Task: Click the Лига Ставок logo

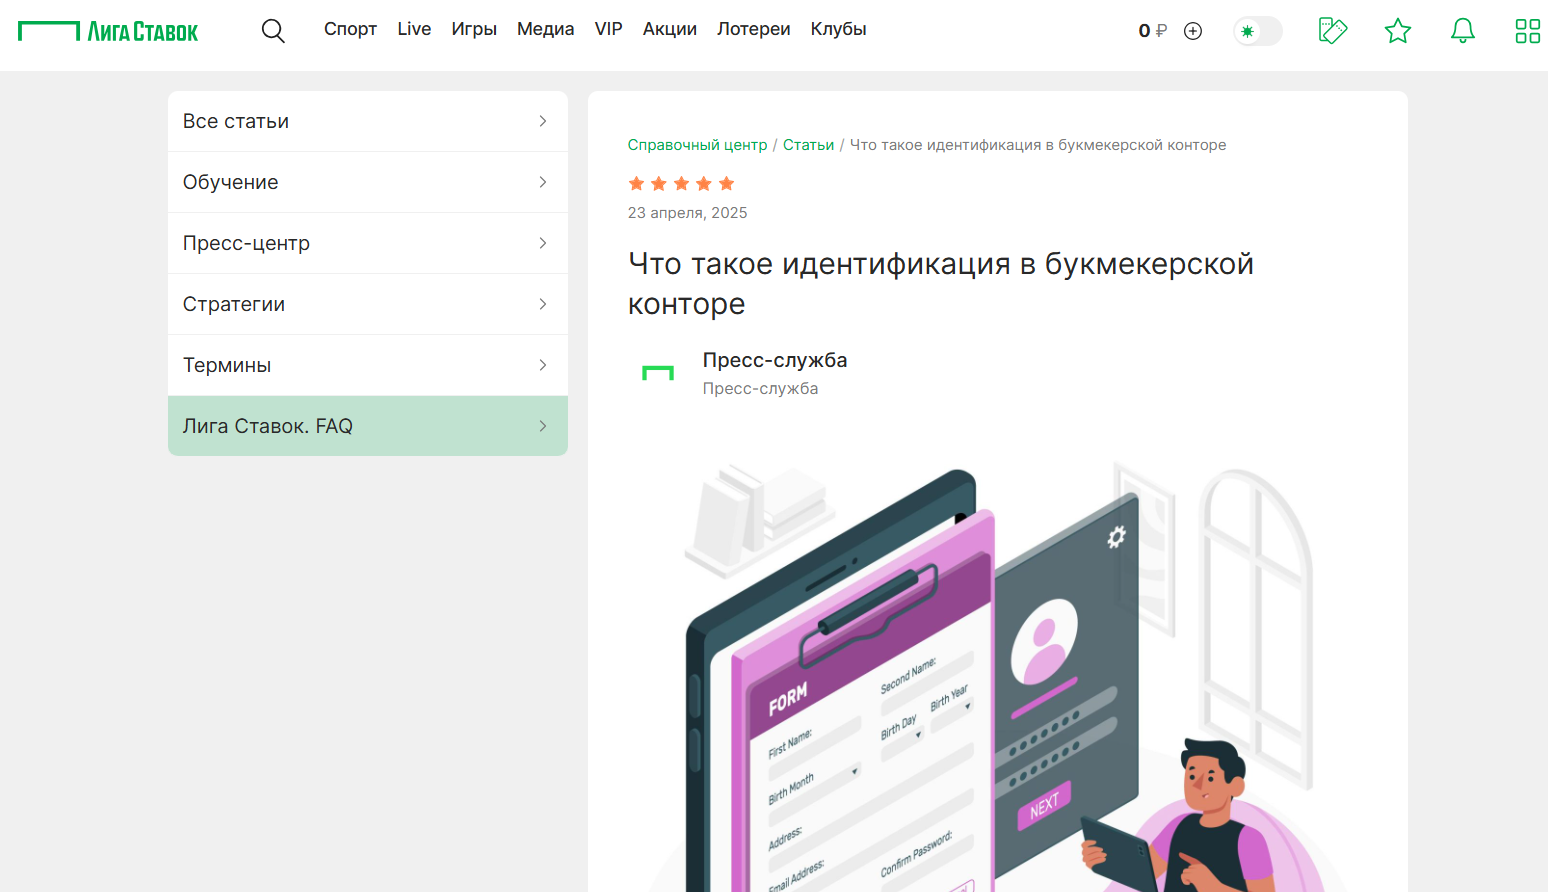Action: coord(108,31)
